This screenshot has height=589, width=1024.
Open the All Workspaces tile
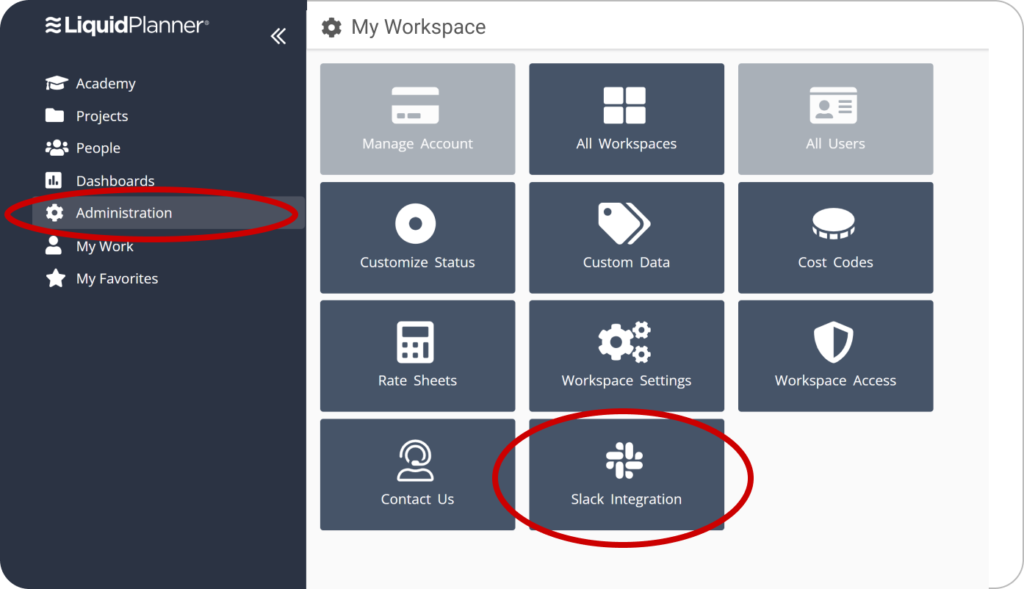point(626,119)
